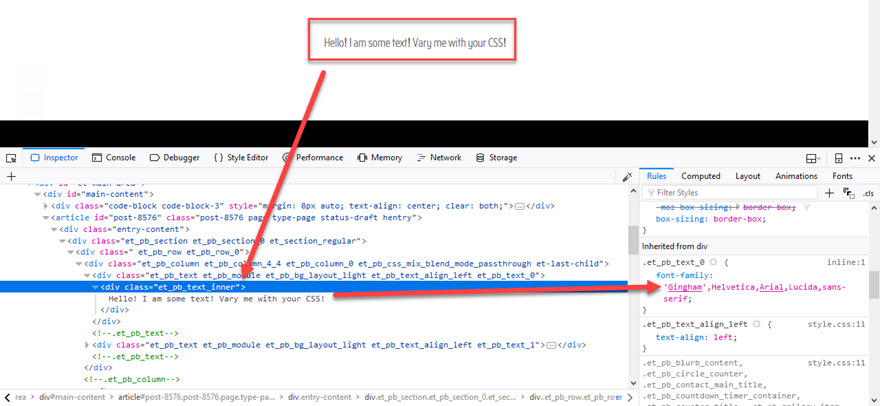
Task: Click the font-family property name
Action: pos(682,275)
